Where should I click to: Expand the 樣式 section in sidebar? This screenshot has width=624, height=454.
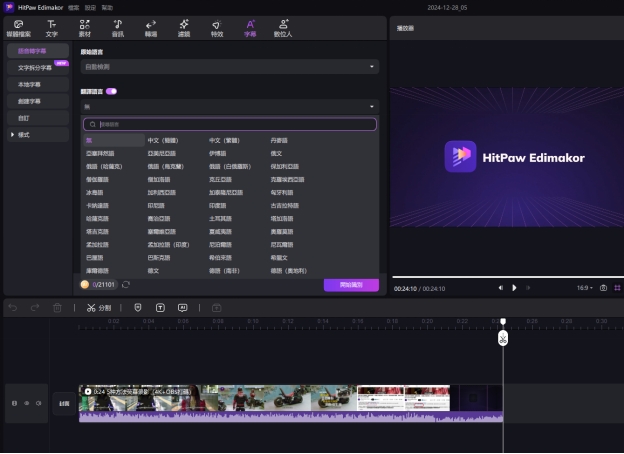tap(37, 133)
